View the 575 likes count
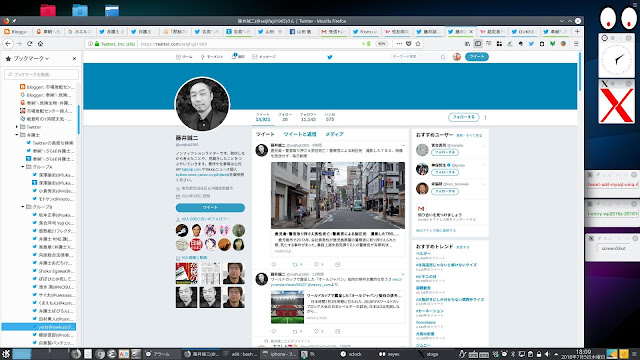This screenshot has width=640, height=360. (x=330, y=118)
